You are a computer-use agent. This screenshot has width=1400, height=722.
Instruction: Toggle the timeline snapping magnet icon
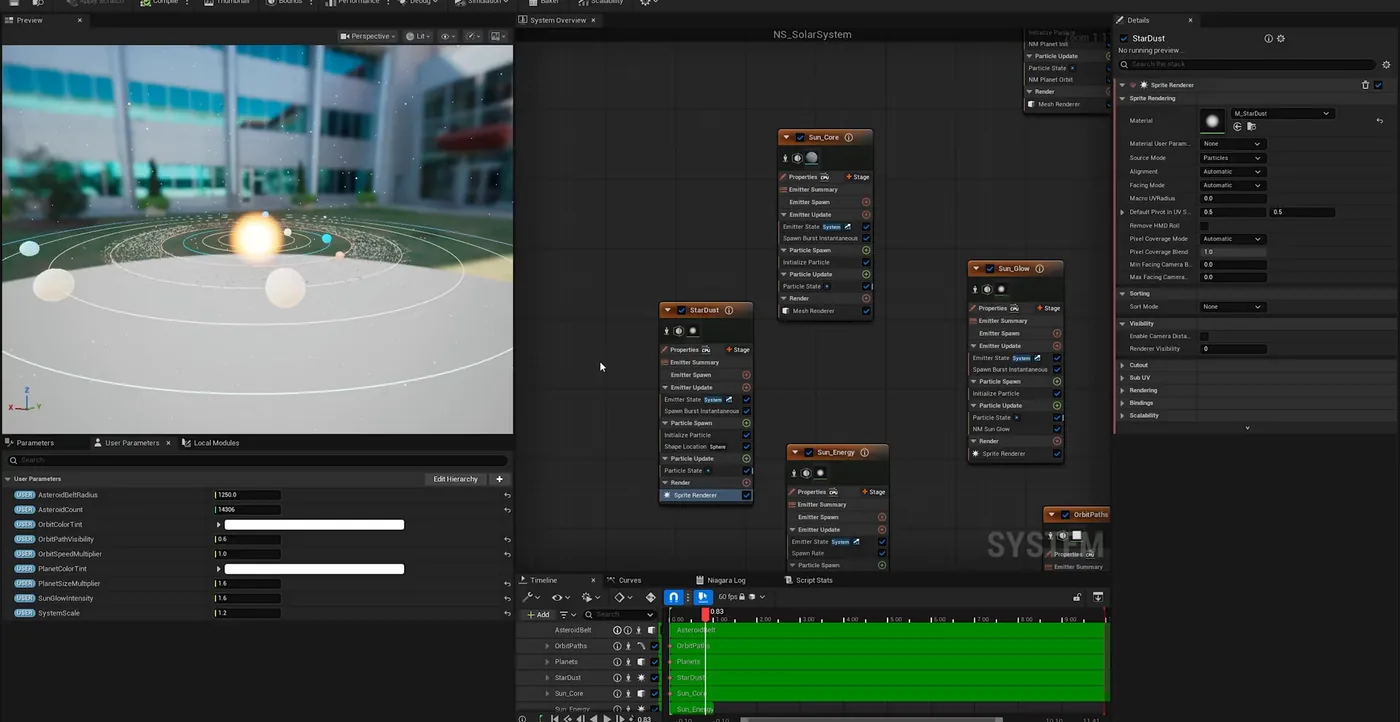click(674, 597)
